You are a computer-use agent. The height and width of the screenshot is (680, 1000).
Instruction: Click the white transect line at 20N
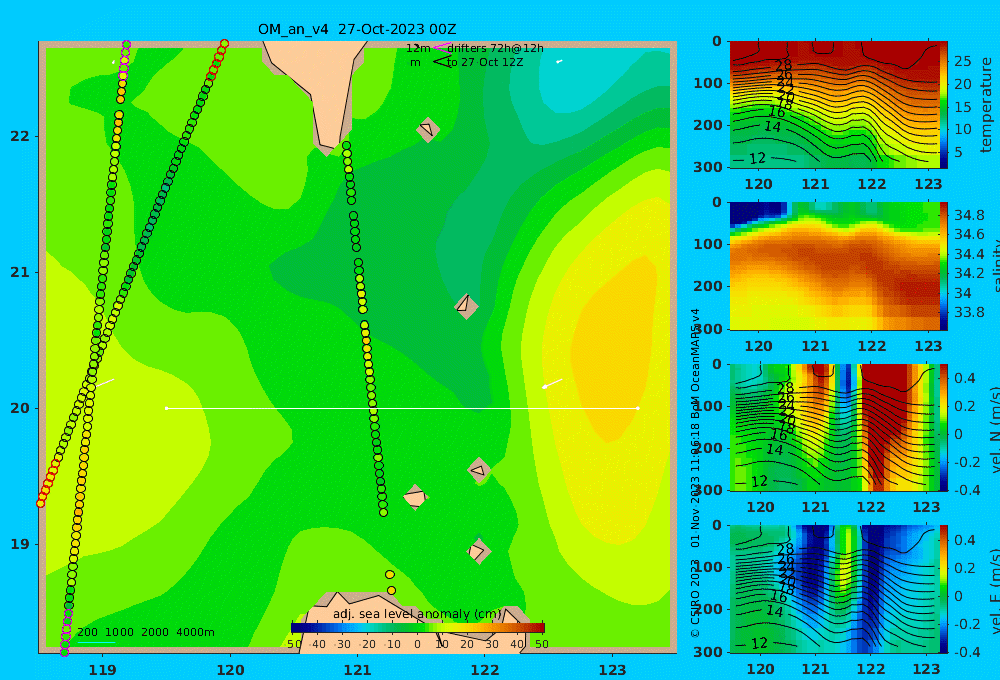(x=402, y=408)
